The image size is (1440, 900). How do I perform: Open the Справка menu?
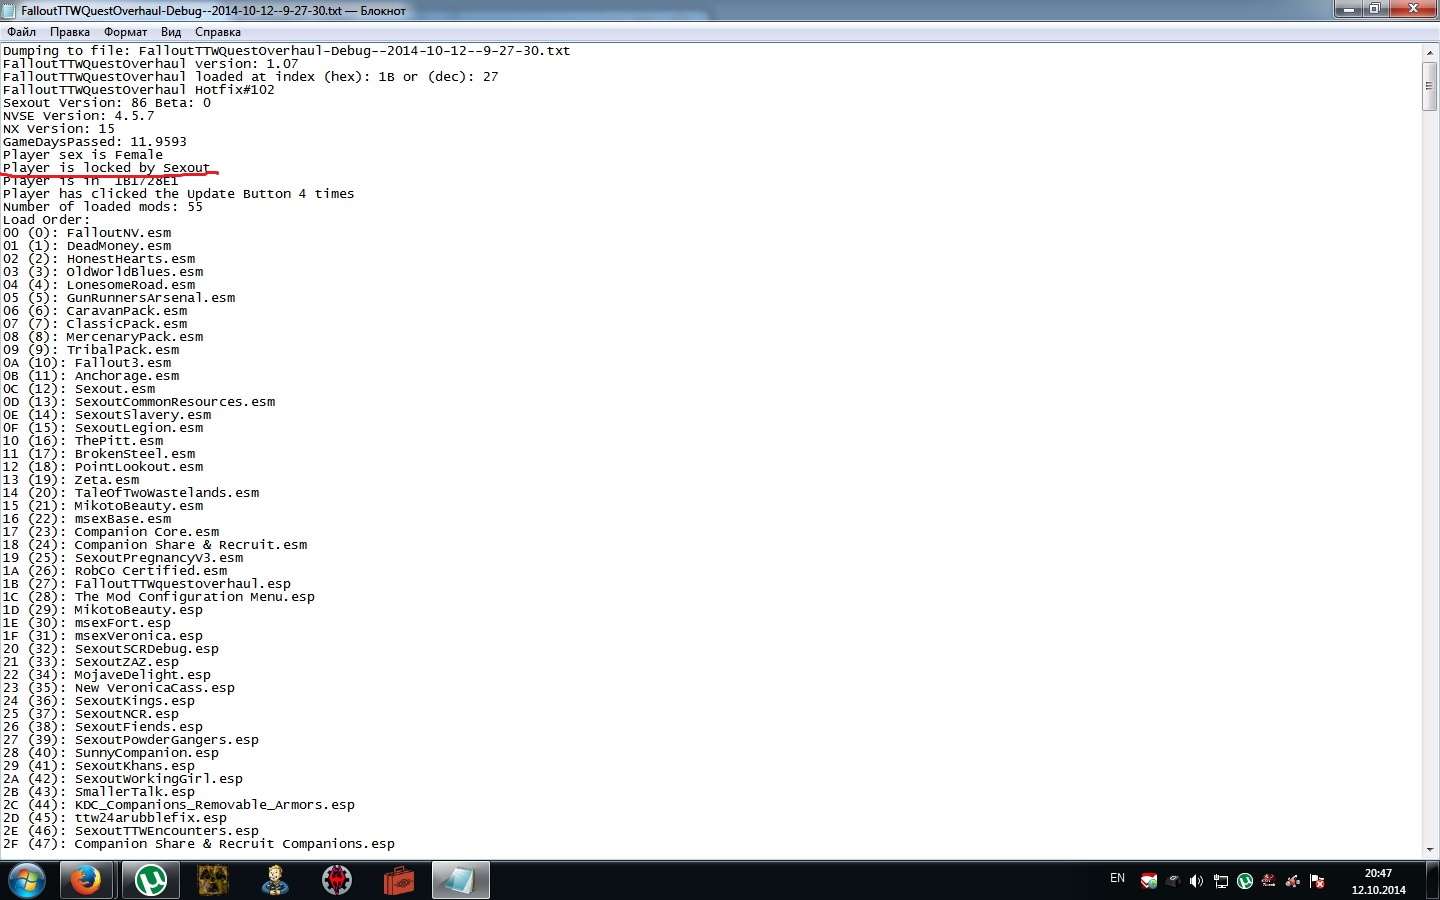pyautogui.click(x=218, y=32)
